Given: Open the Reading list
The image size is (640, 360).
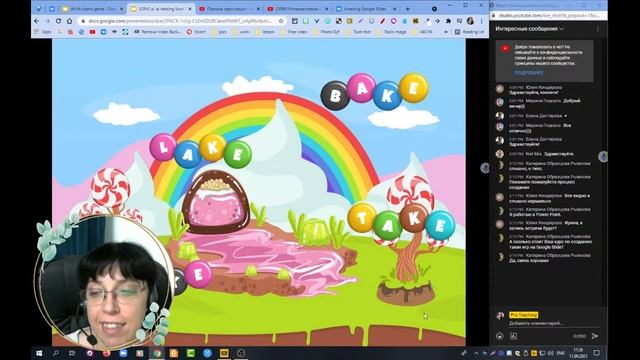Looking at the screenshot, I should (469, 32).
